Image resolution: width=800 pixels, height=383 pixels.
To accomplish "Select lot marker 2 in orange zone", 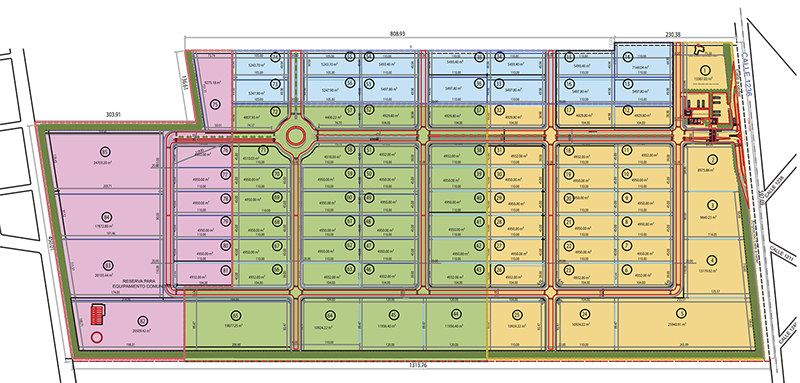I will pos(713,159).
